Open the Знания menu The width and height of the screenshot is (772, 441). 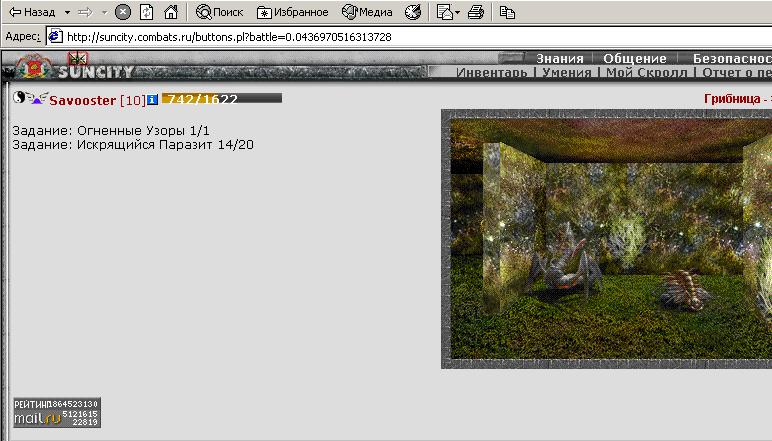(x=560, y=58)
